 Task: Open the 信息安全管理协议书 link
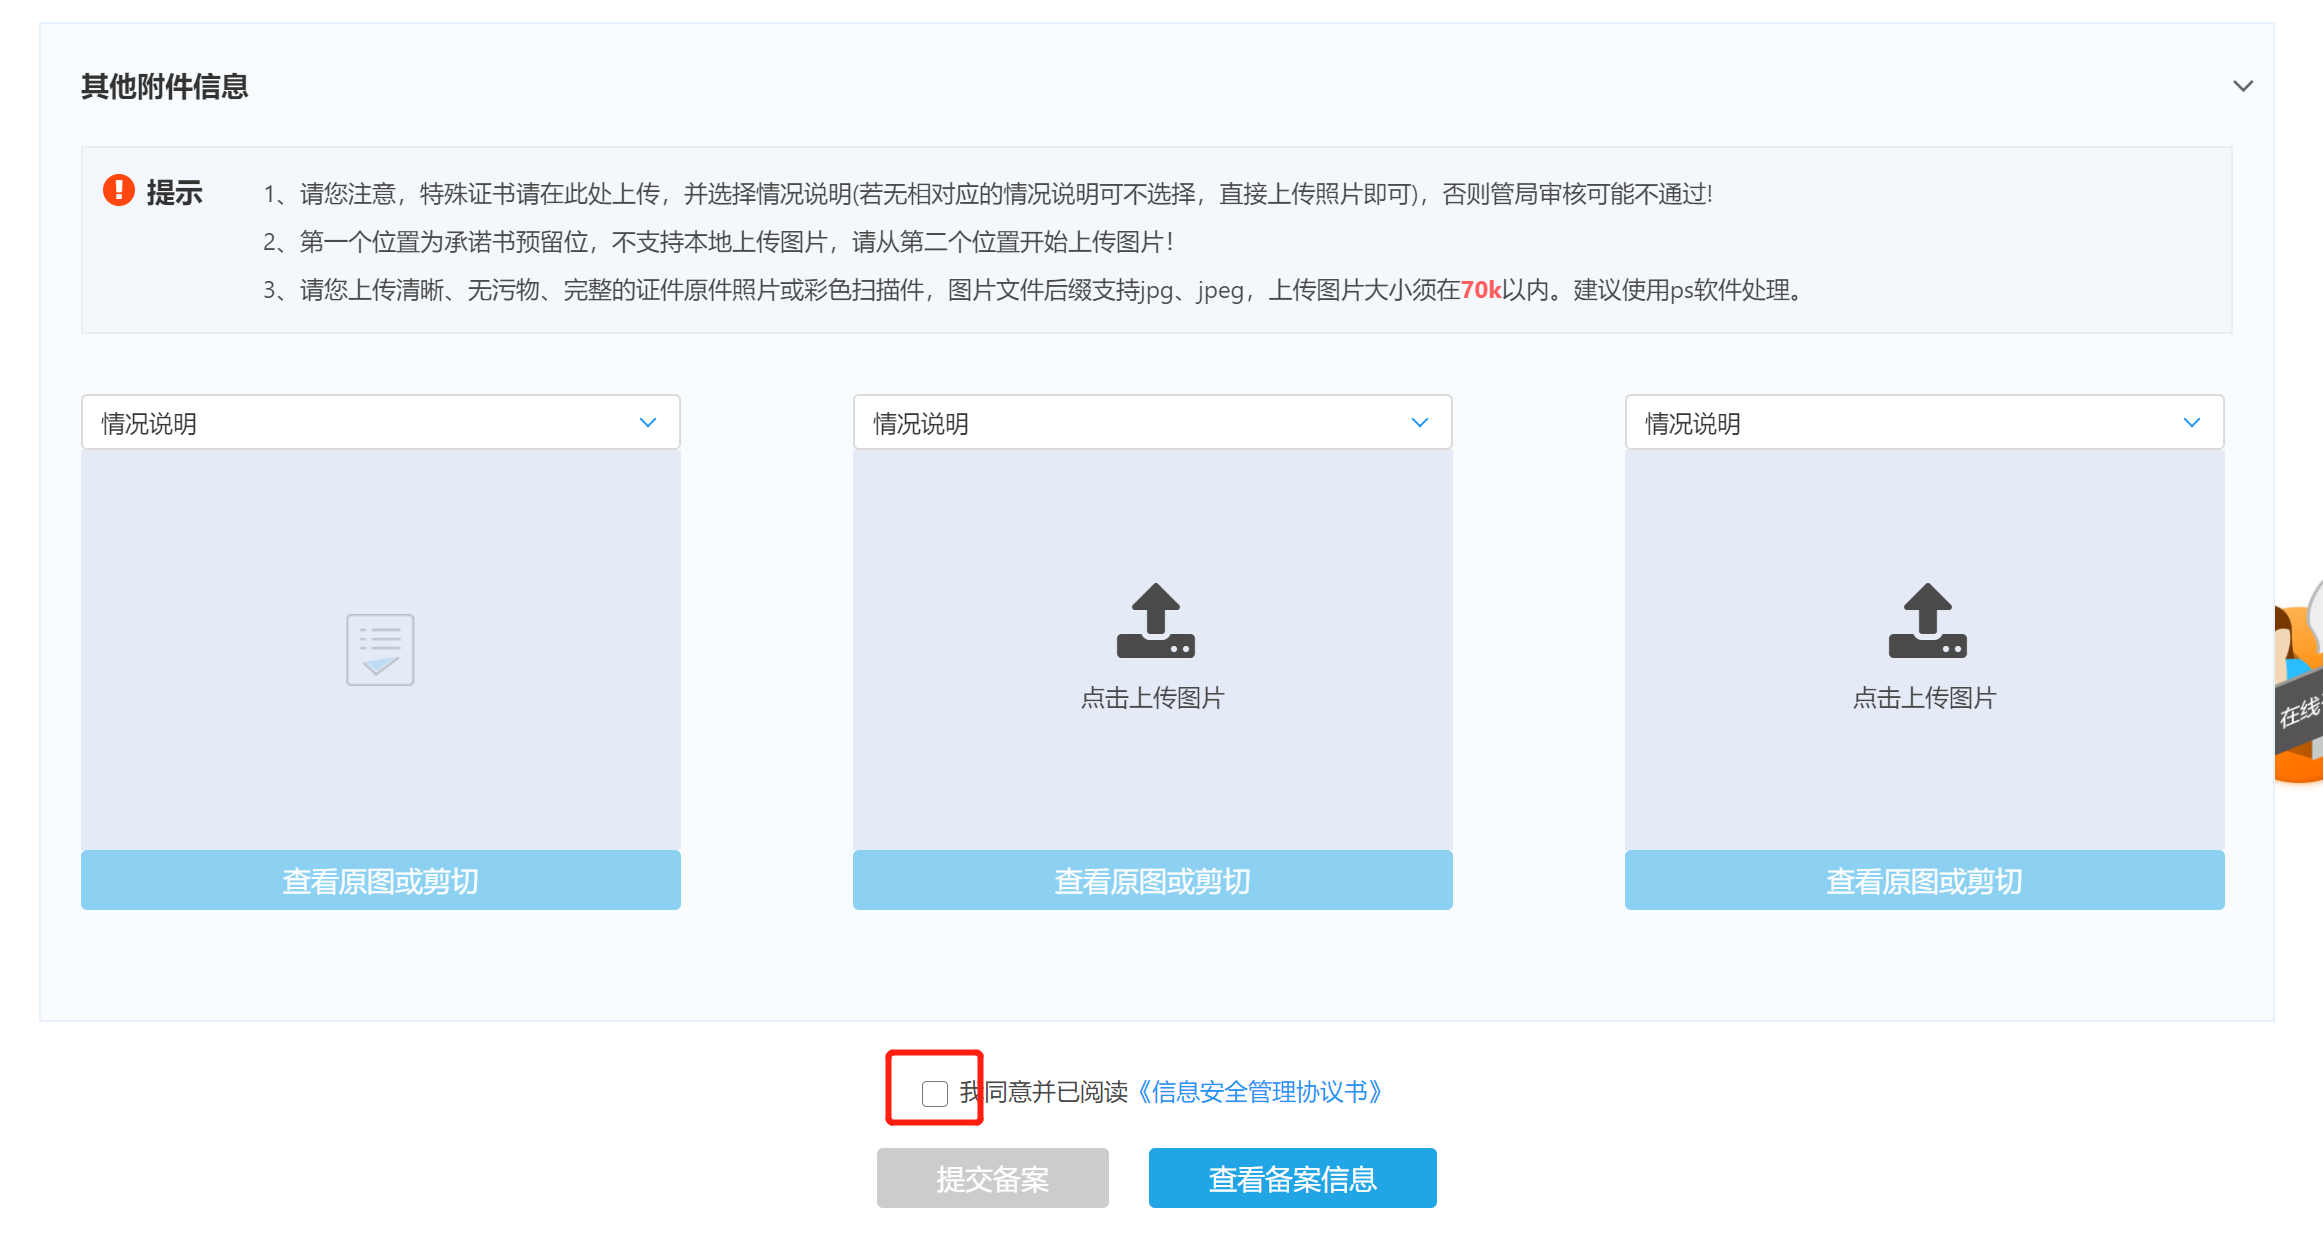pyautogui.click(x=1260, y=1092)
